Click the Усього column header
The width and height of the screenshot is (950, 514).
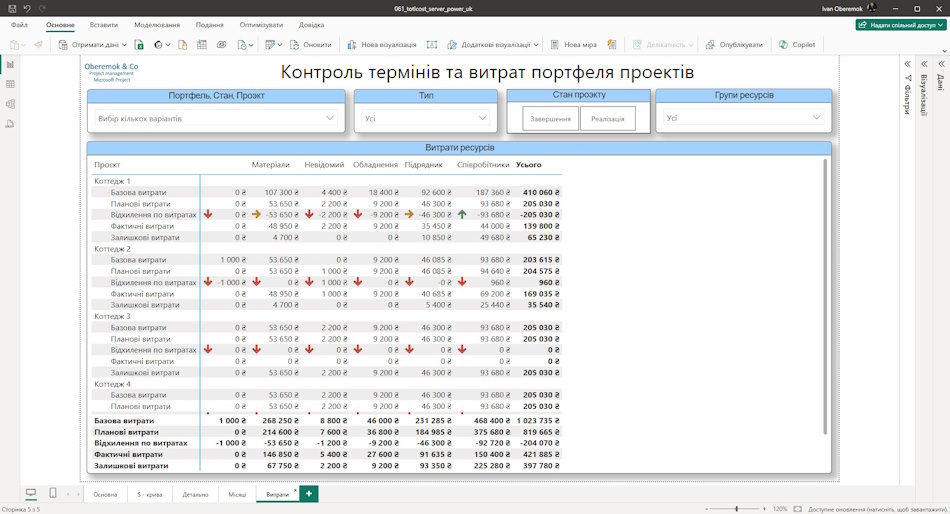[528, 165]
